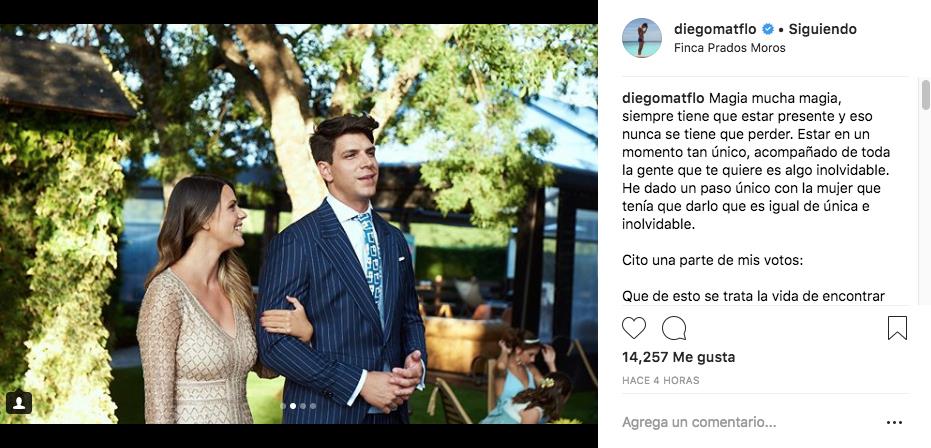View the 14,257 Me gusta likes list
Viewport: 931px width, 448px height.
[679, 357]
